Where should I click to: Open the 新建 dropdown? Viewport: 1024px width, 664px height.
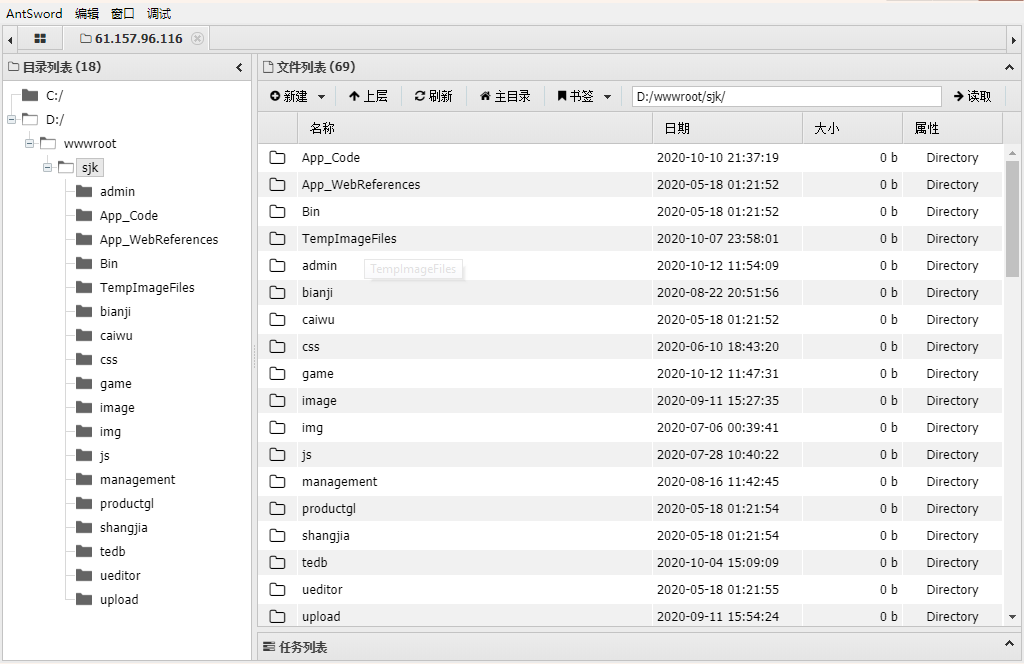tap(297, 97)
